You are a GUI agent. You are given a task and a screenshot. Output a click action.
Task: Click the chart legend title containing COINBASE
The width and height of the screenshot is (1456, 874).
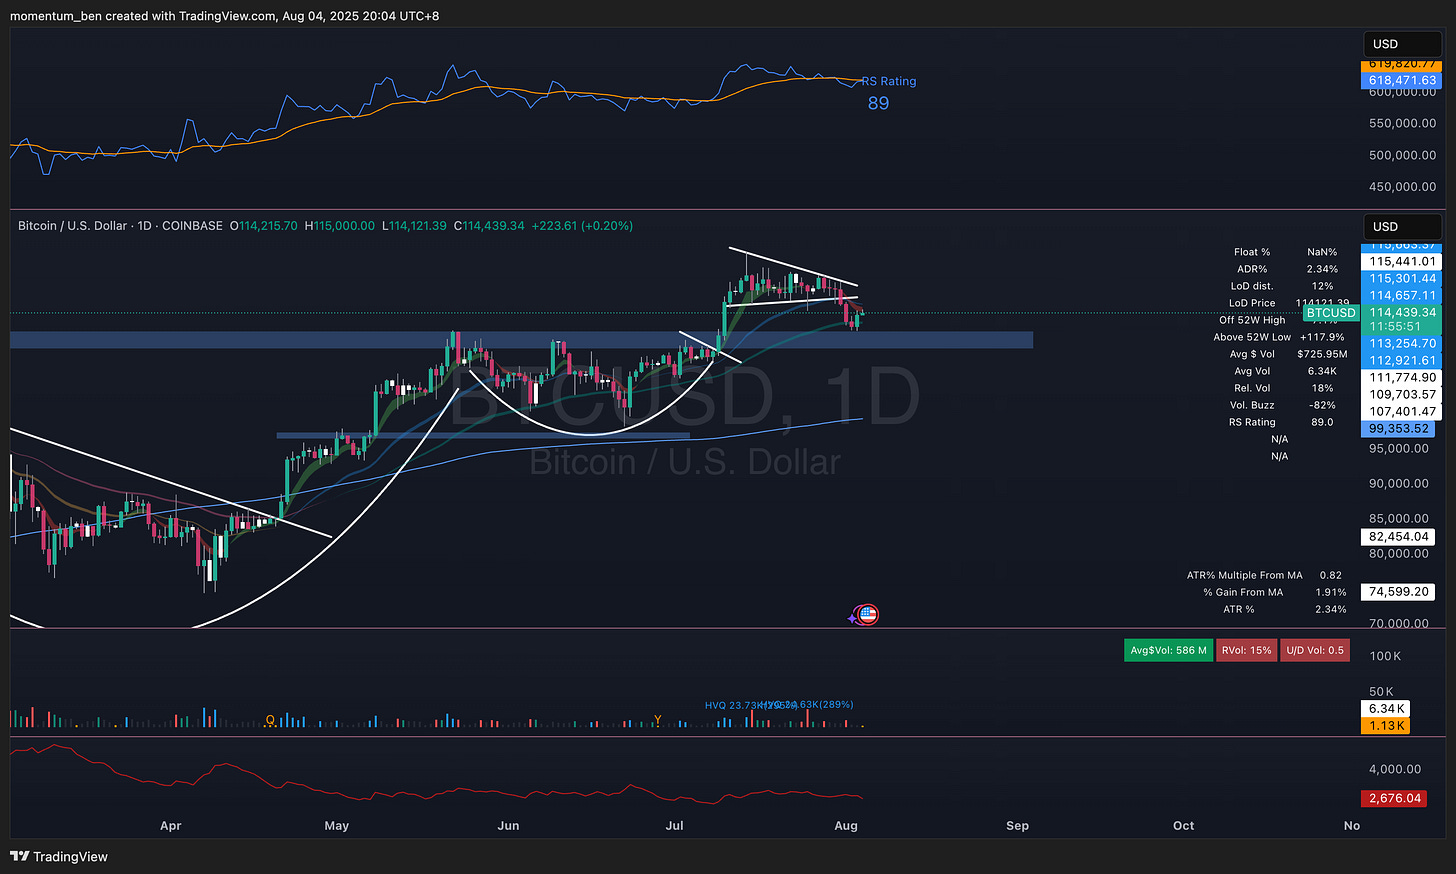pos(120,226)
